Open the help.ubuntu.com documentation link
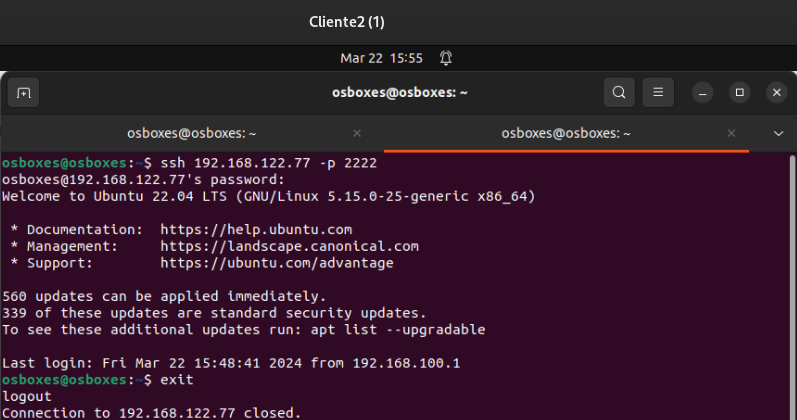The height and width of the screenshot is (420, 797). pos(256,229)
